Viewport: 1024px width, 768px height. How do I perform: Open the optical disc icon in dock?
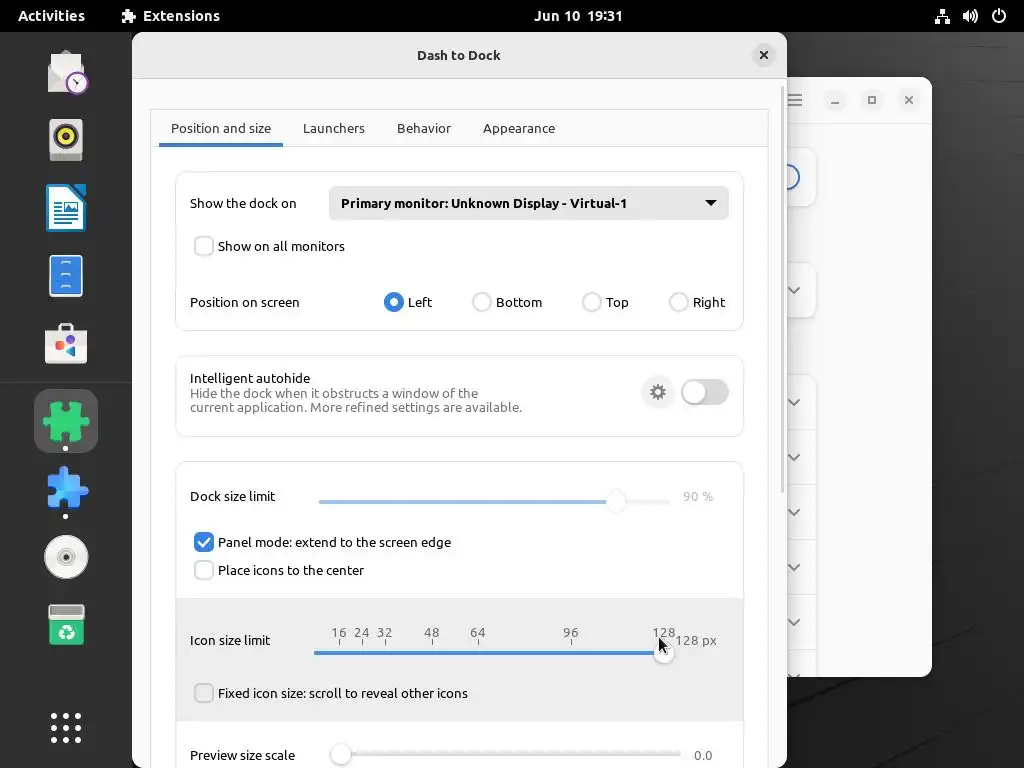pyautogui.click(x=66, y=557)
